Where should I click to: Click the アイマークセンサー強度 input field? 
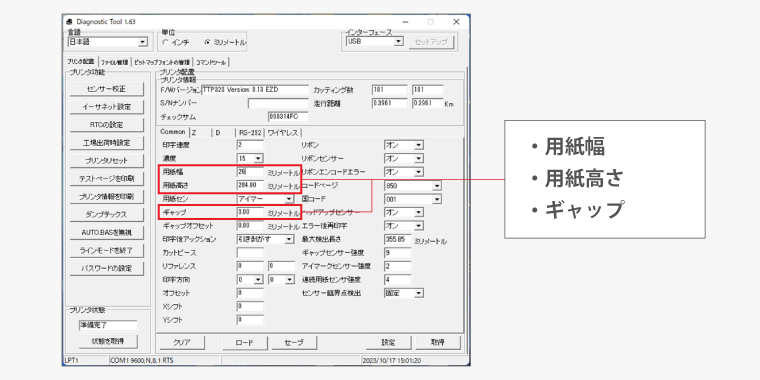point(397,266)
